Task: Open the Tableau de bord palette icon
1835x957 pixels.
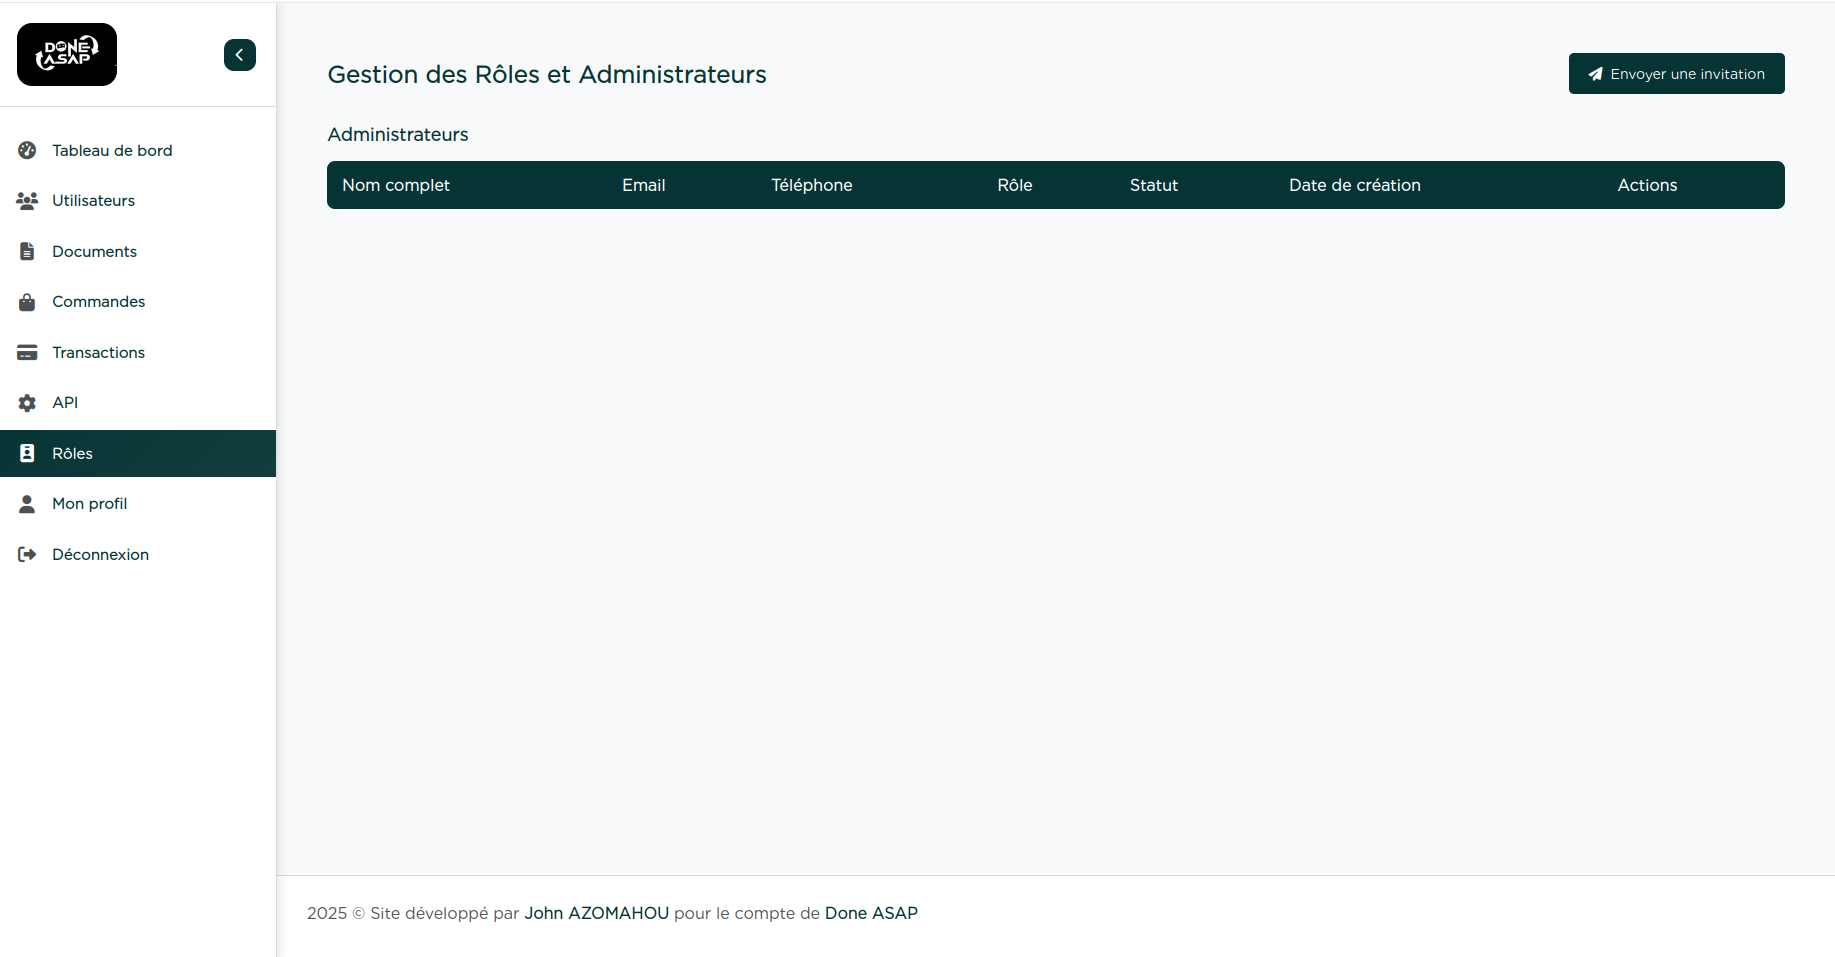Action: (27, 150)
